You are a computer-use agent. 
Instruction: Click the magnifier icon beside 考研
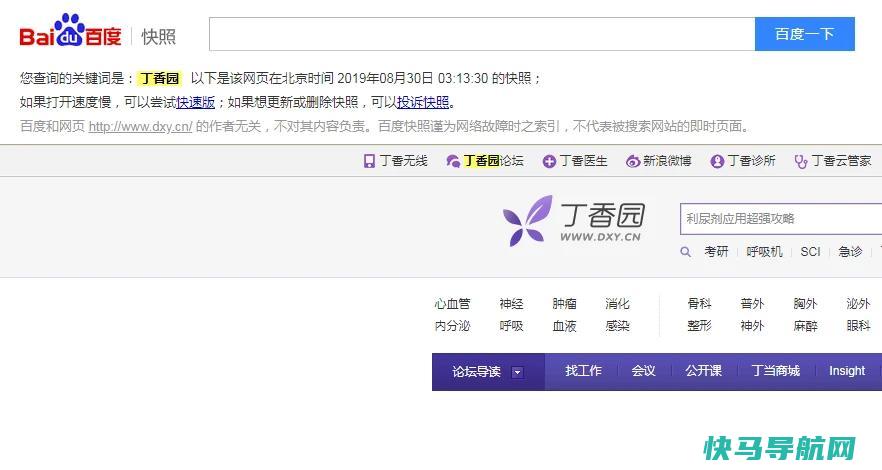[685, 252]
